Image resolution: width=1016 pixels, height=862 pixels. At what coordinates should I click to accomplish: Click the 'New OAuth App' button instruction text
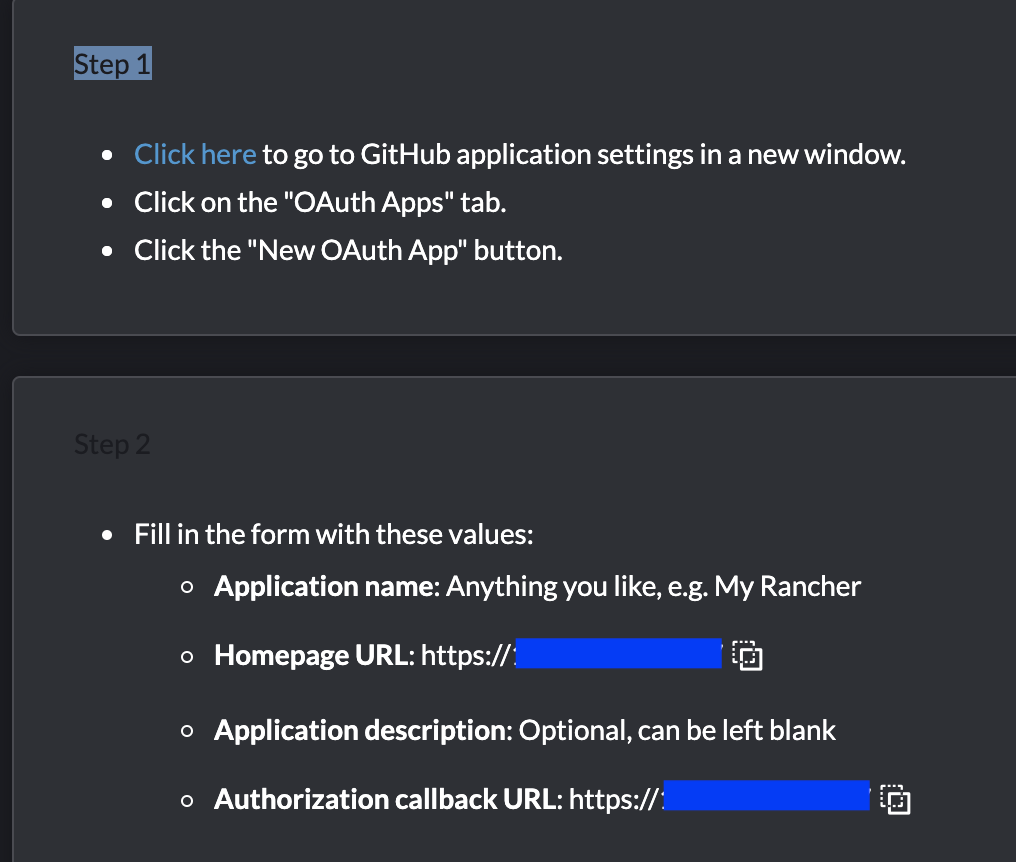[347, 249]
